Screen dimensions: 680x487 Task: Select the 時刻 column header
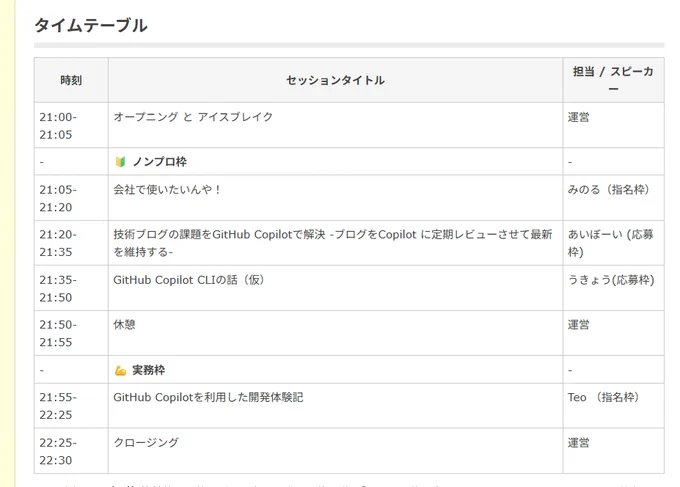[x=71, y=80]
